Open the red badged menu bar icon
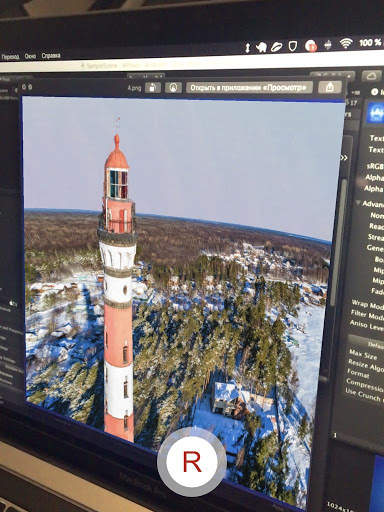This screenshot has width=384, height=512. 311,45
